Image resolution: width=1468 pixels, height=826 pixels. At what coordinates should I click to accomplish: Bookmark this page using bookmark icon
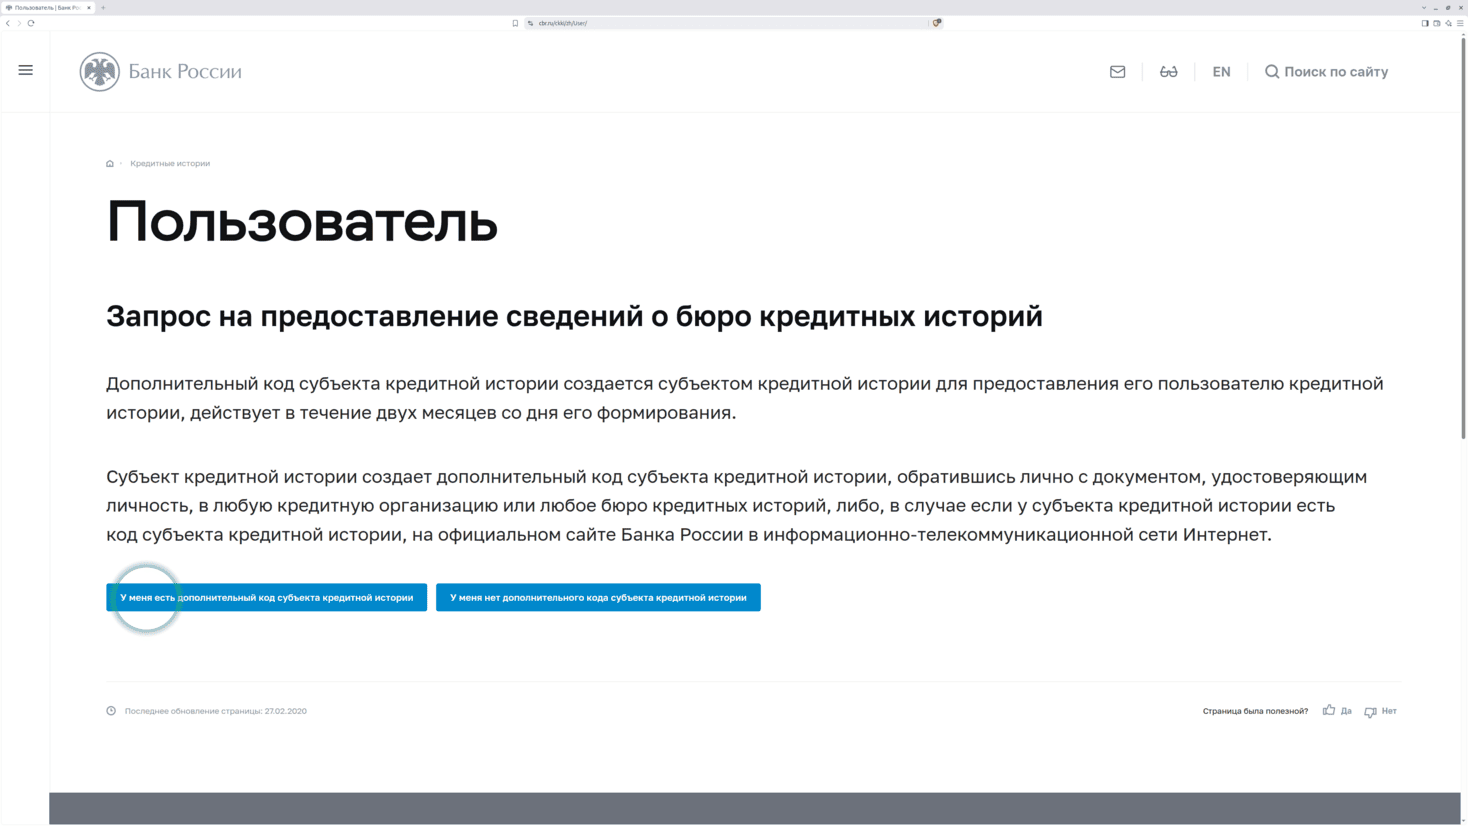[515, 23]
